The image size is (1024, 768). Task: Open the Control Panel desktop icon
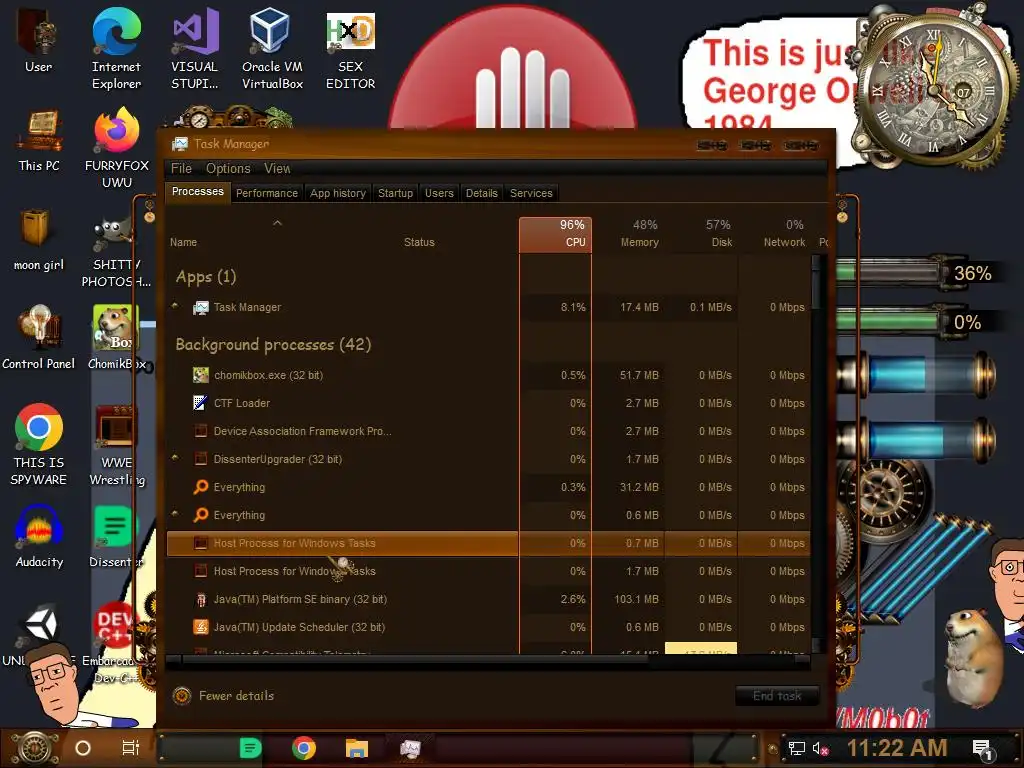click(x=39, y=338)
